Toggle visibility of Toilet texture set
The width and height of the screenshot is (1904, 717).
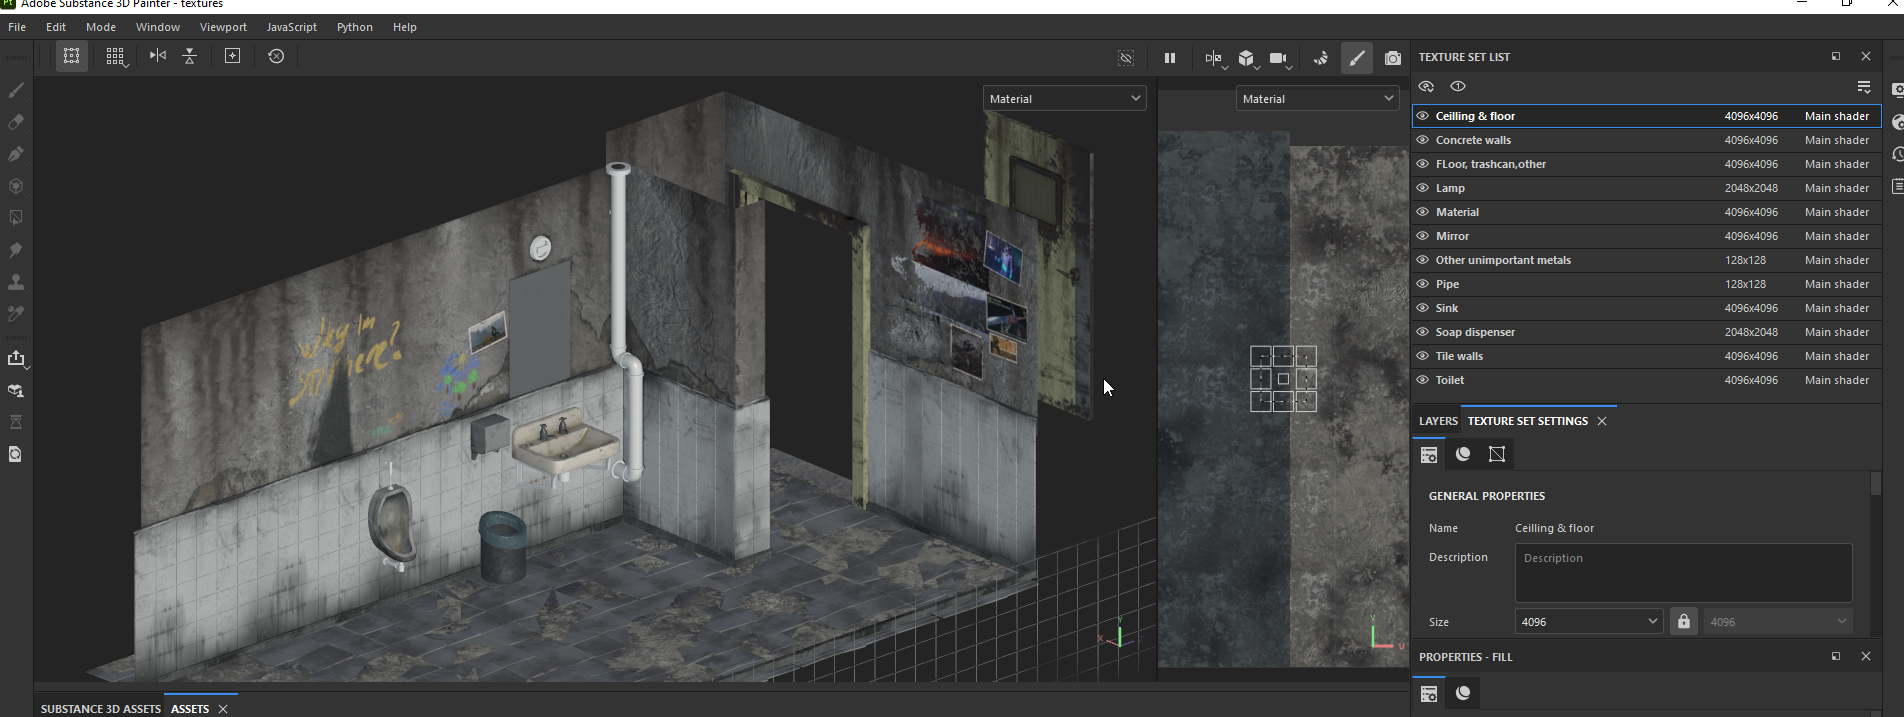[x=1423, y=380]
